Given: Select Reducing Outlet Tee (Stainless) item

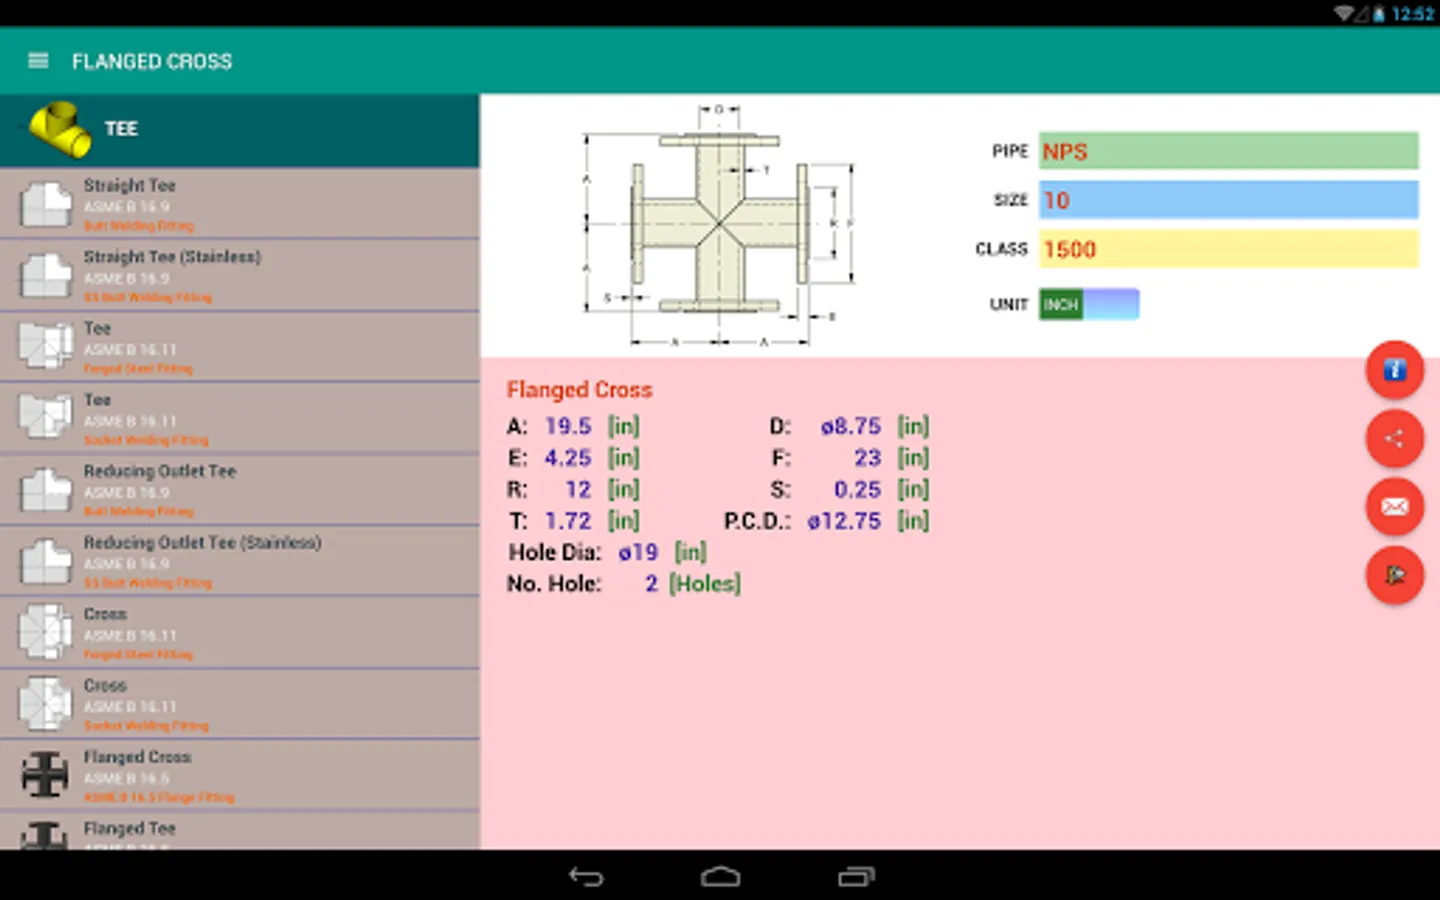Looking at the screenshot, I should [x=240, y=561].
